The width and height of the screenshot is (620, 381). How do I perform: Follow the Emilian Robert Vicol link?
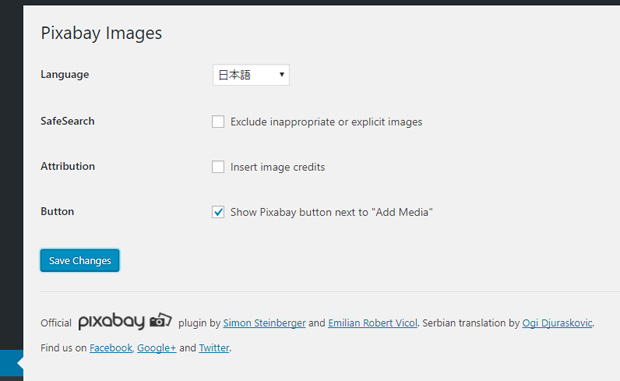click(372, 323)
